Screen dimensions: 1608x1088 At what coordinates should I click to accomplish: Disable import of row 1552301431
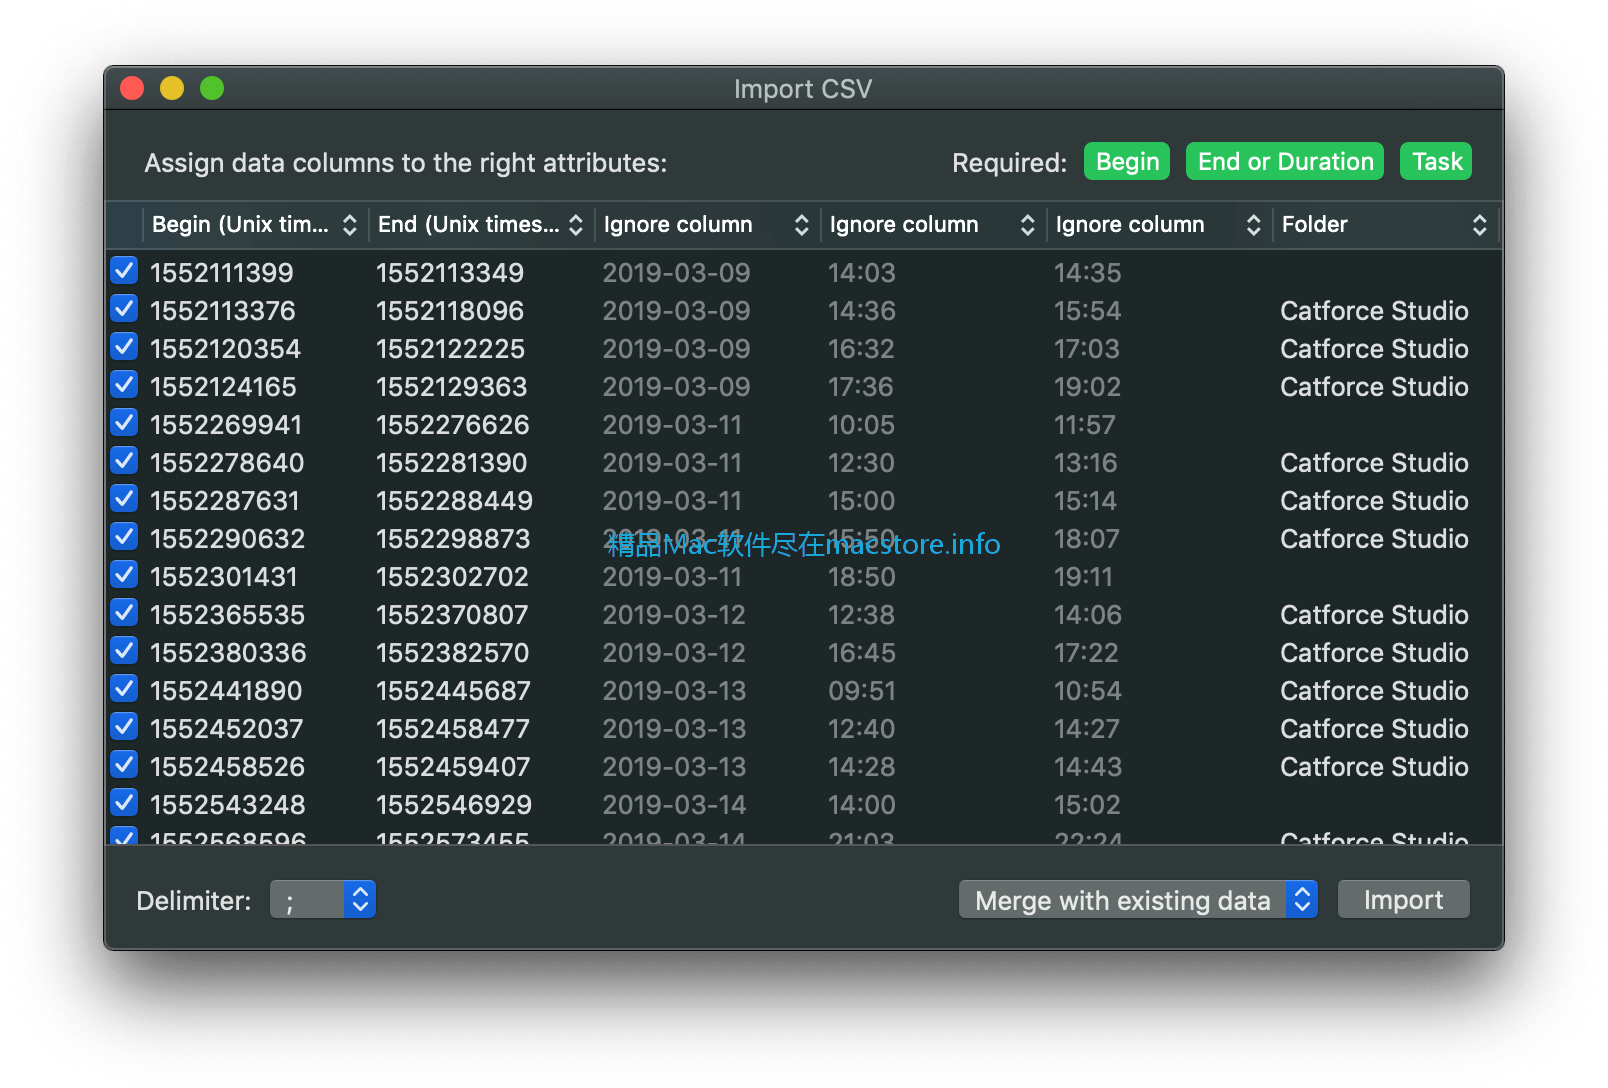coord(124,575)
